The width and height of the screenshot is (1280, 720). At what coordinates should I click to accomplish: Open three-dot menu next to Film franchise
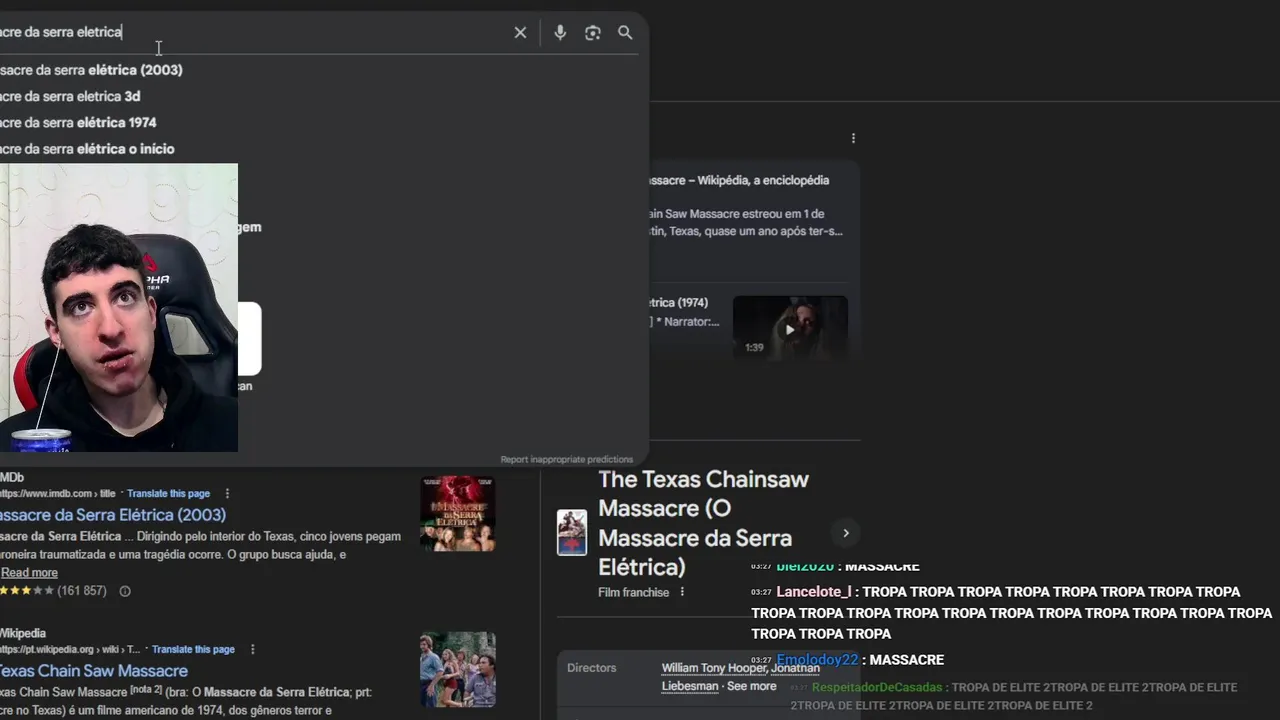coord(682,592)
